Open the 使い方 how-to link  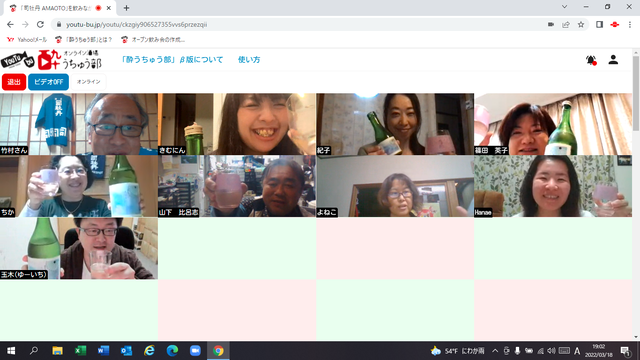pos(249,60)
